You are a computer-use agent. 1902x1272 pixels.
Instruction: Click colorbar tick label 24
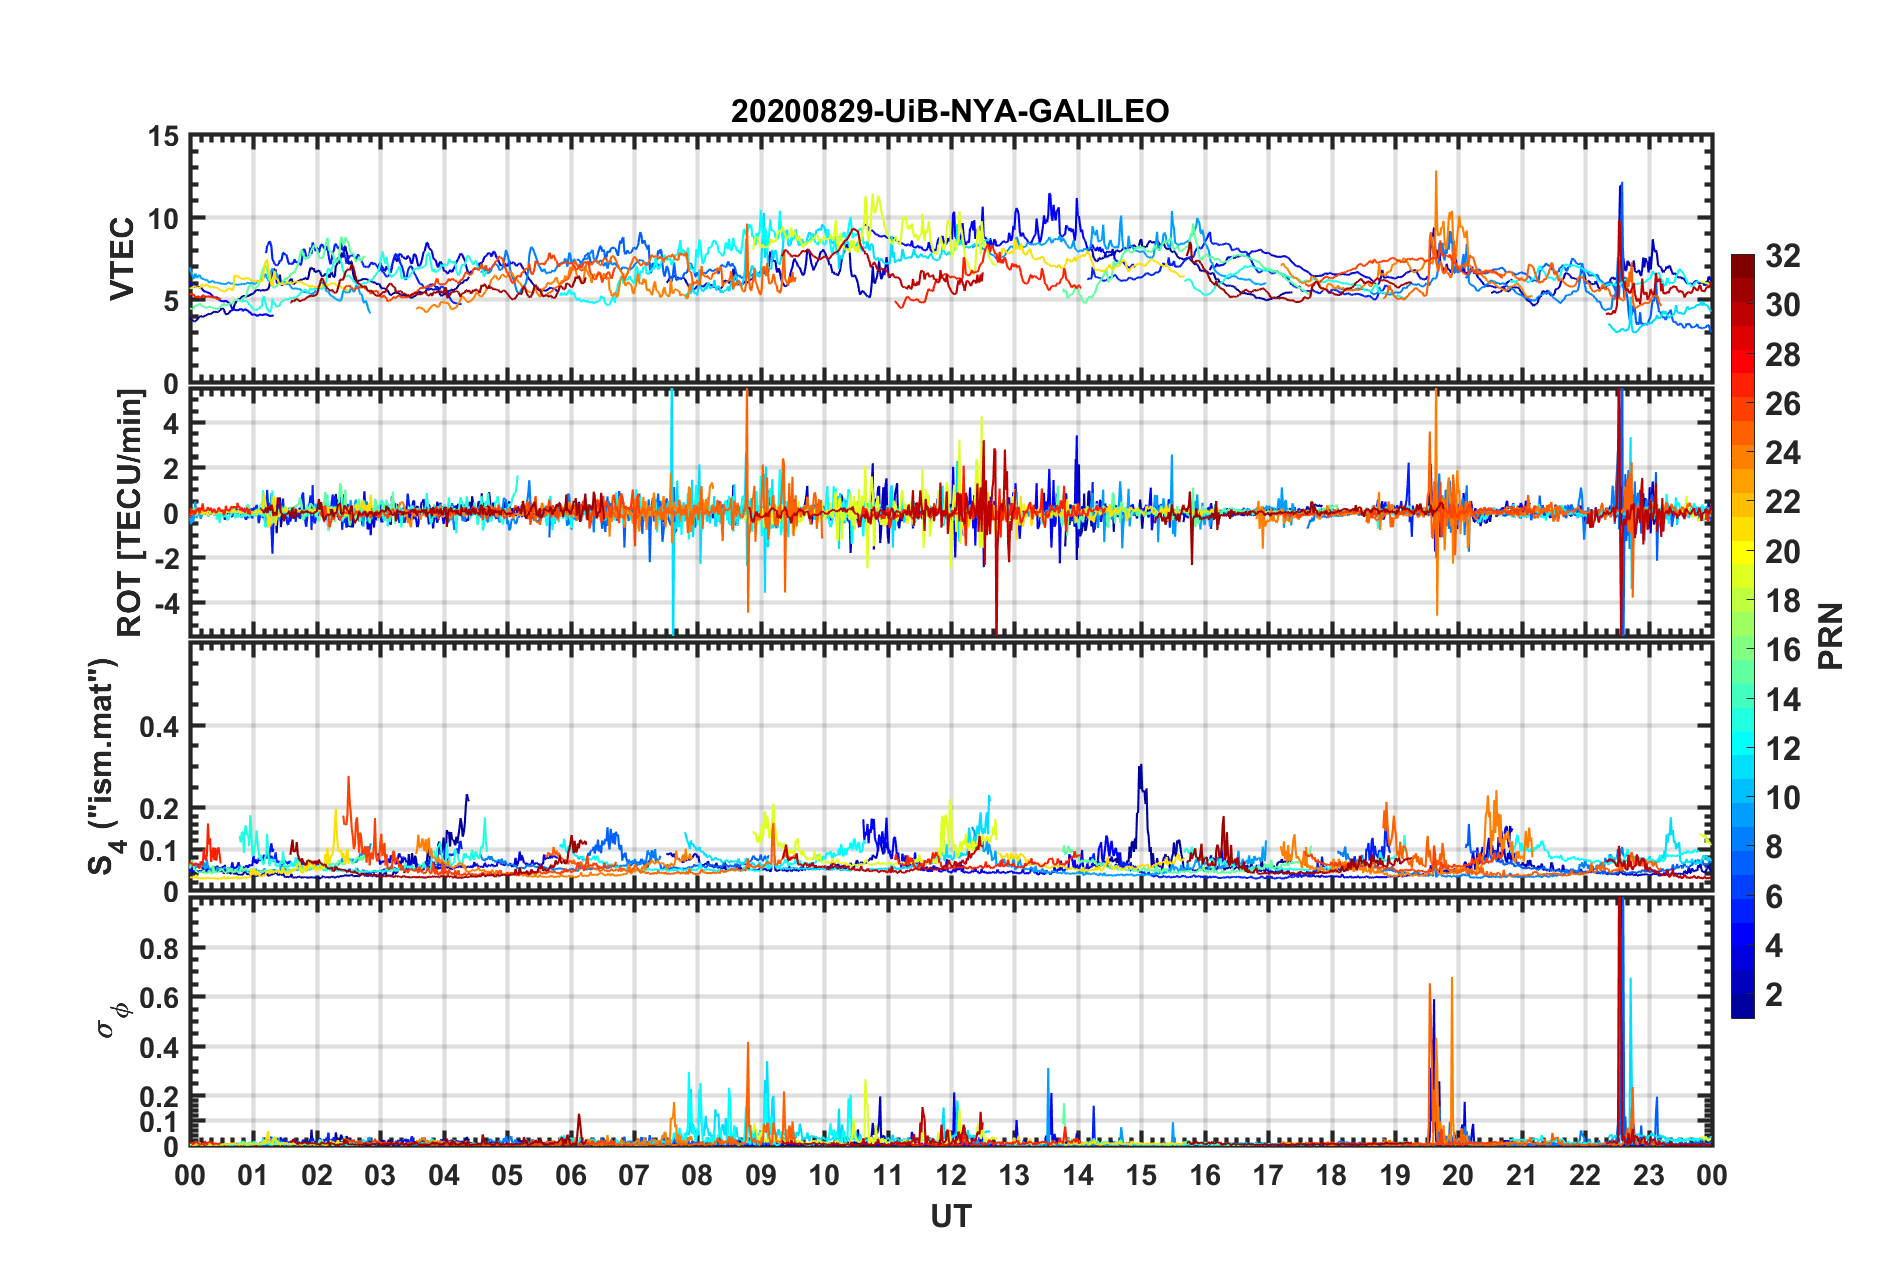coord(1783,453)
